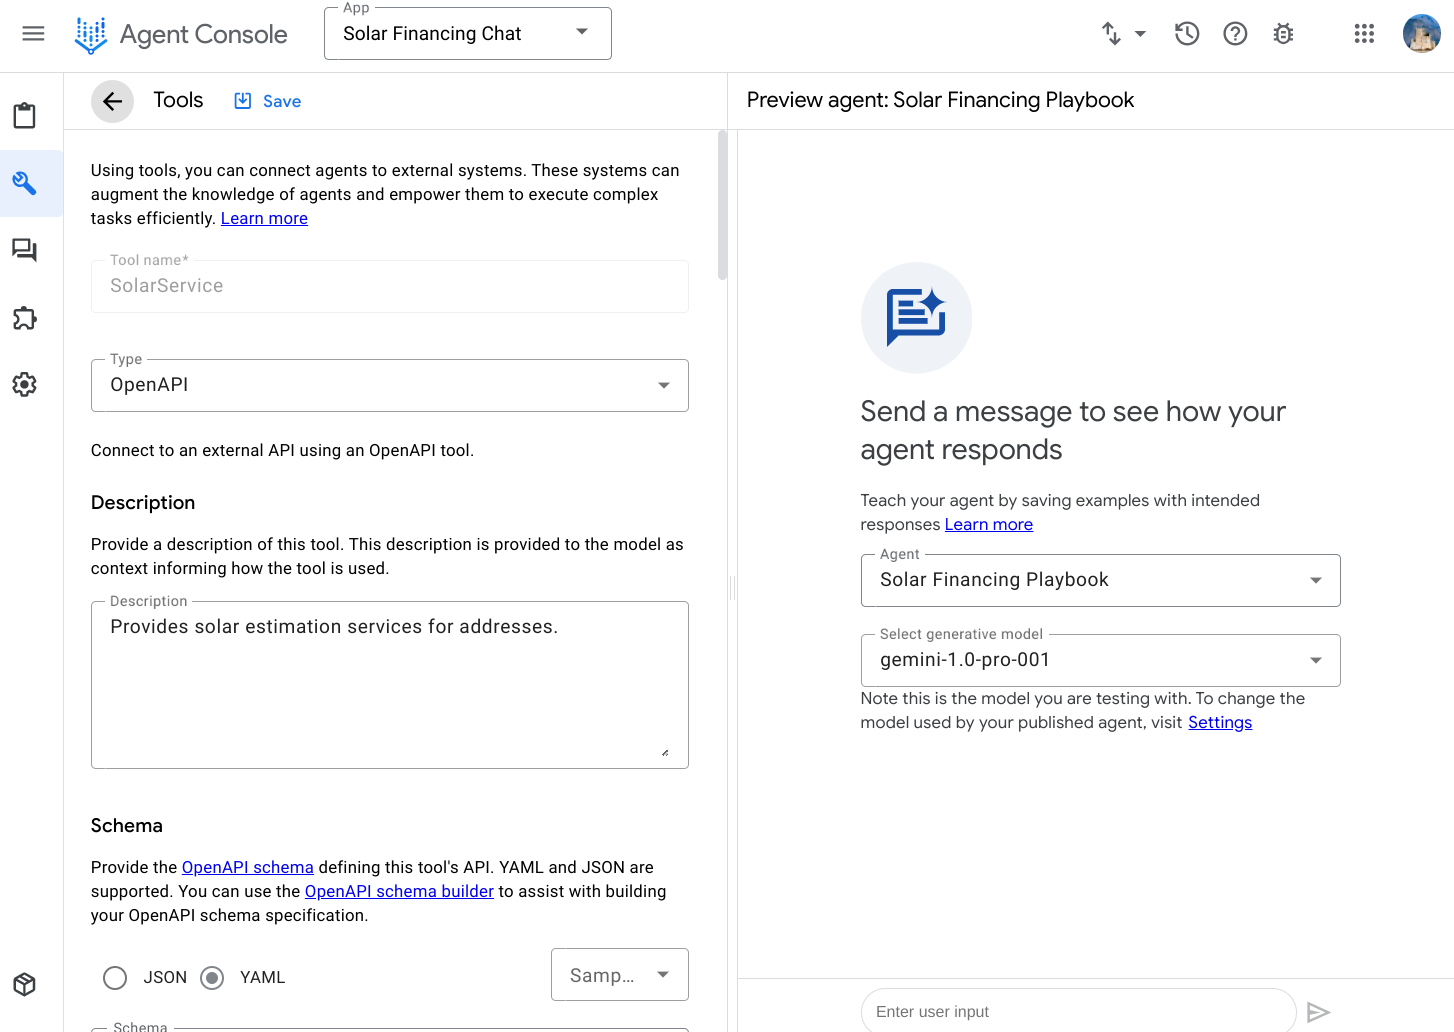Image resolution: width=1454 pixels, height=1032 pixels.
Task: Open the hamburger main menu
Action: click(33, 34)
